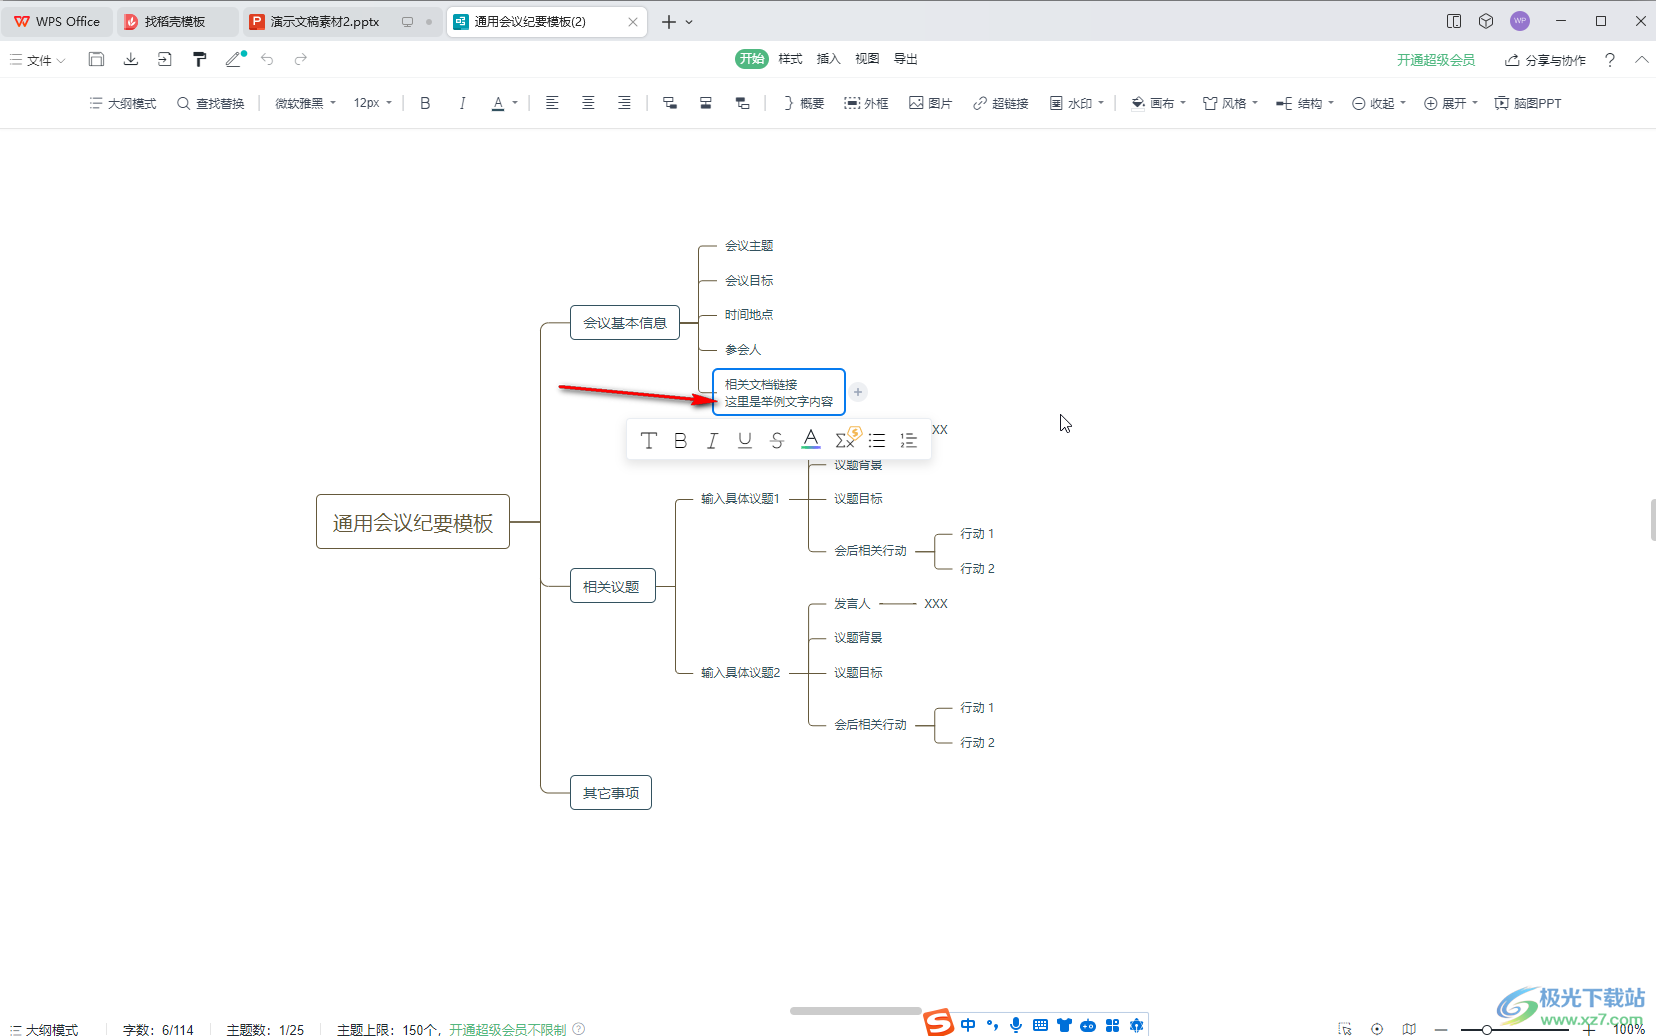Open the canvas (画布) dropdown
Image resolution: width=1656 pixels, height=1036 pixels.
pyautogui.click(x=1158, y=103)
